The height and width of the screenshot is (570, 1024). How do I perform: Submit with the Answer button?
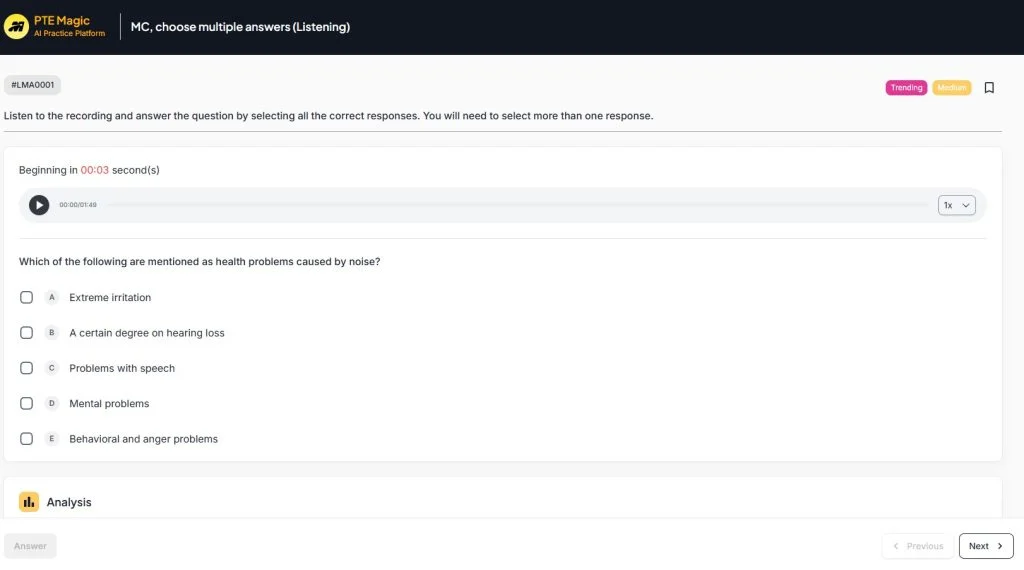(x=30, y=546)
